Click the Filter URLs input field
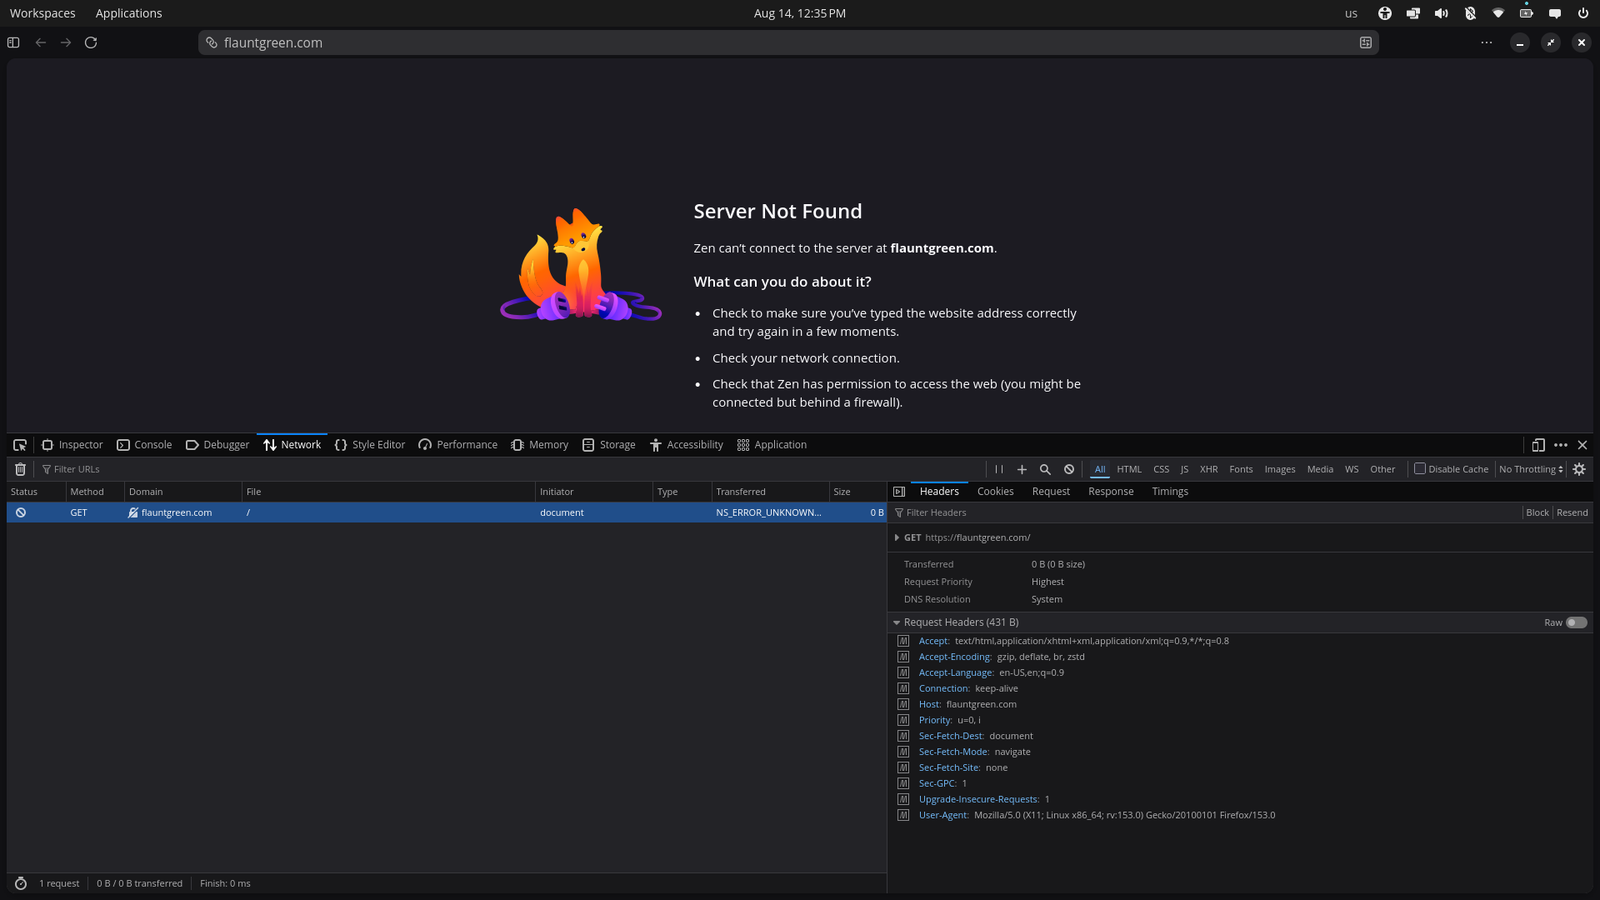 [x=510, y=469]
